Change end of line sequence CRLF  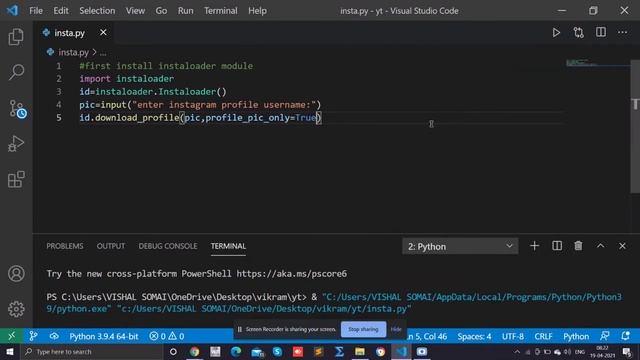[x=543, y=336]
